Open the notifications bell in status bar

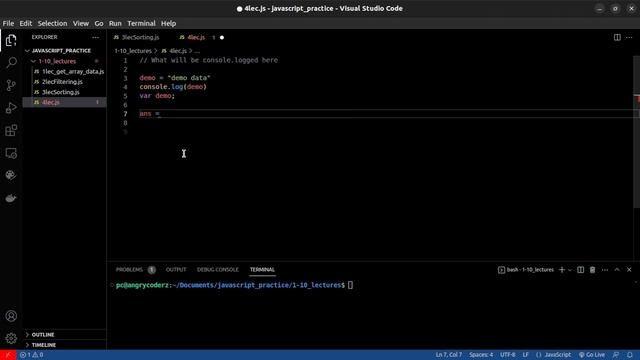pos(630,355)
